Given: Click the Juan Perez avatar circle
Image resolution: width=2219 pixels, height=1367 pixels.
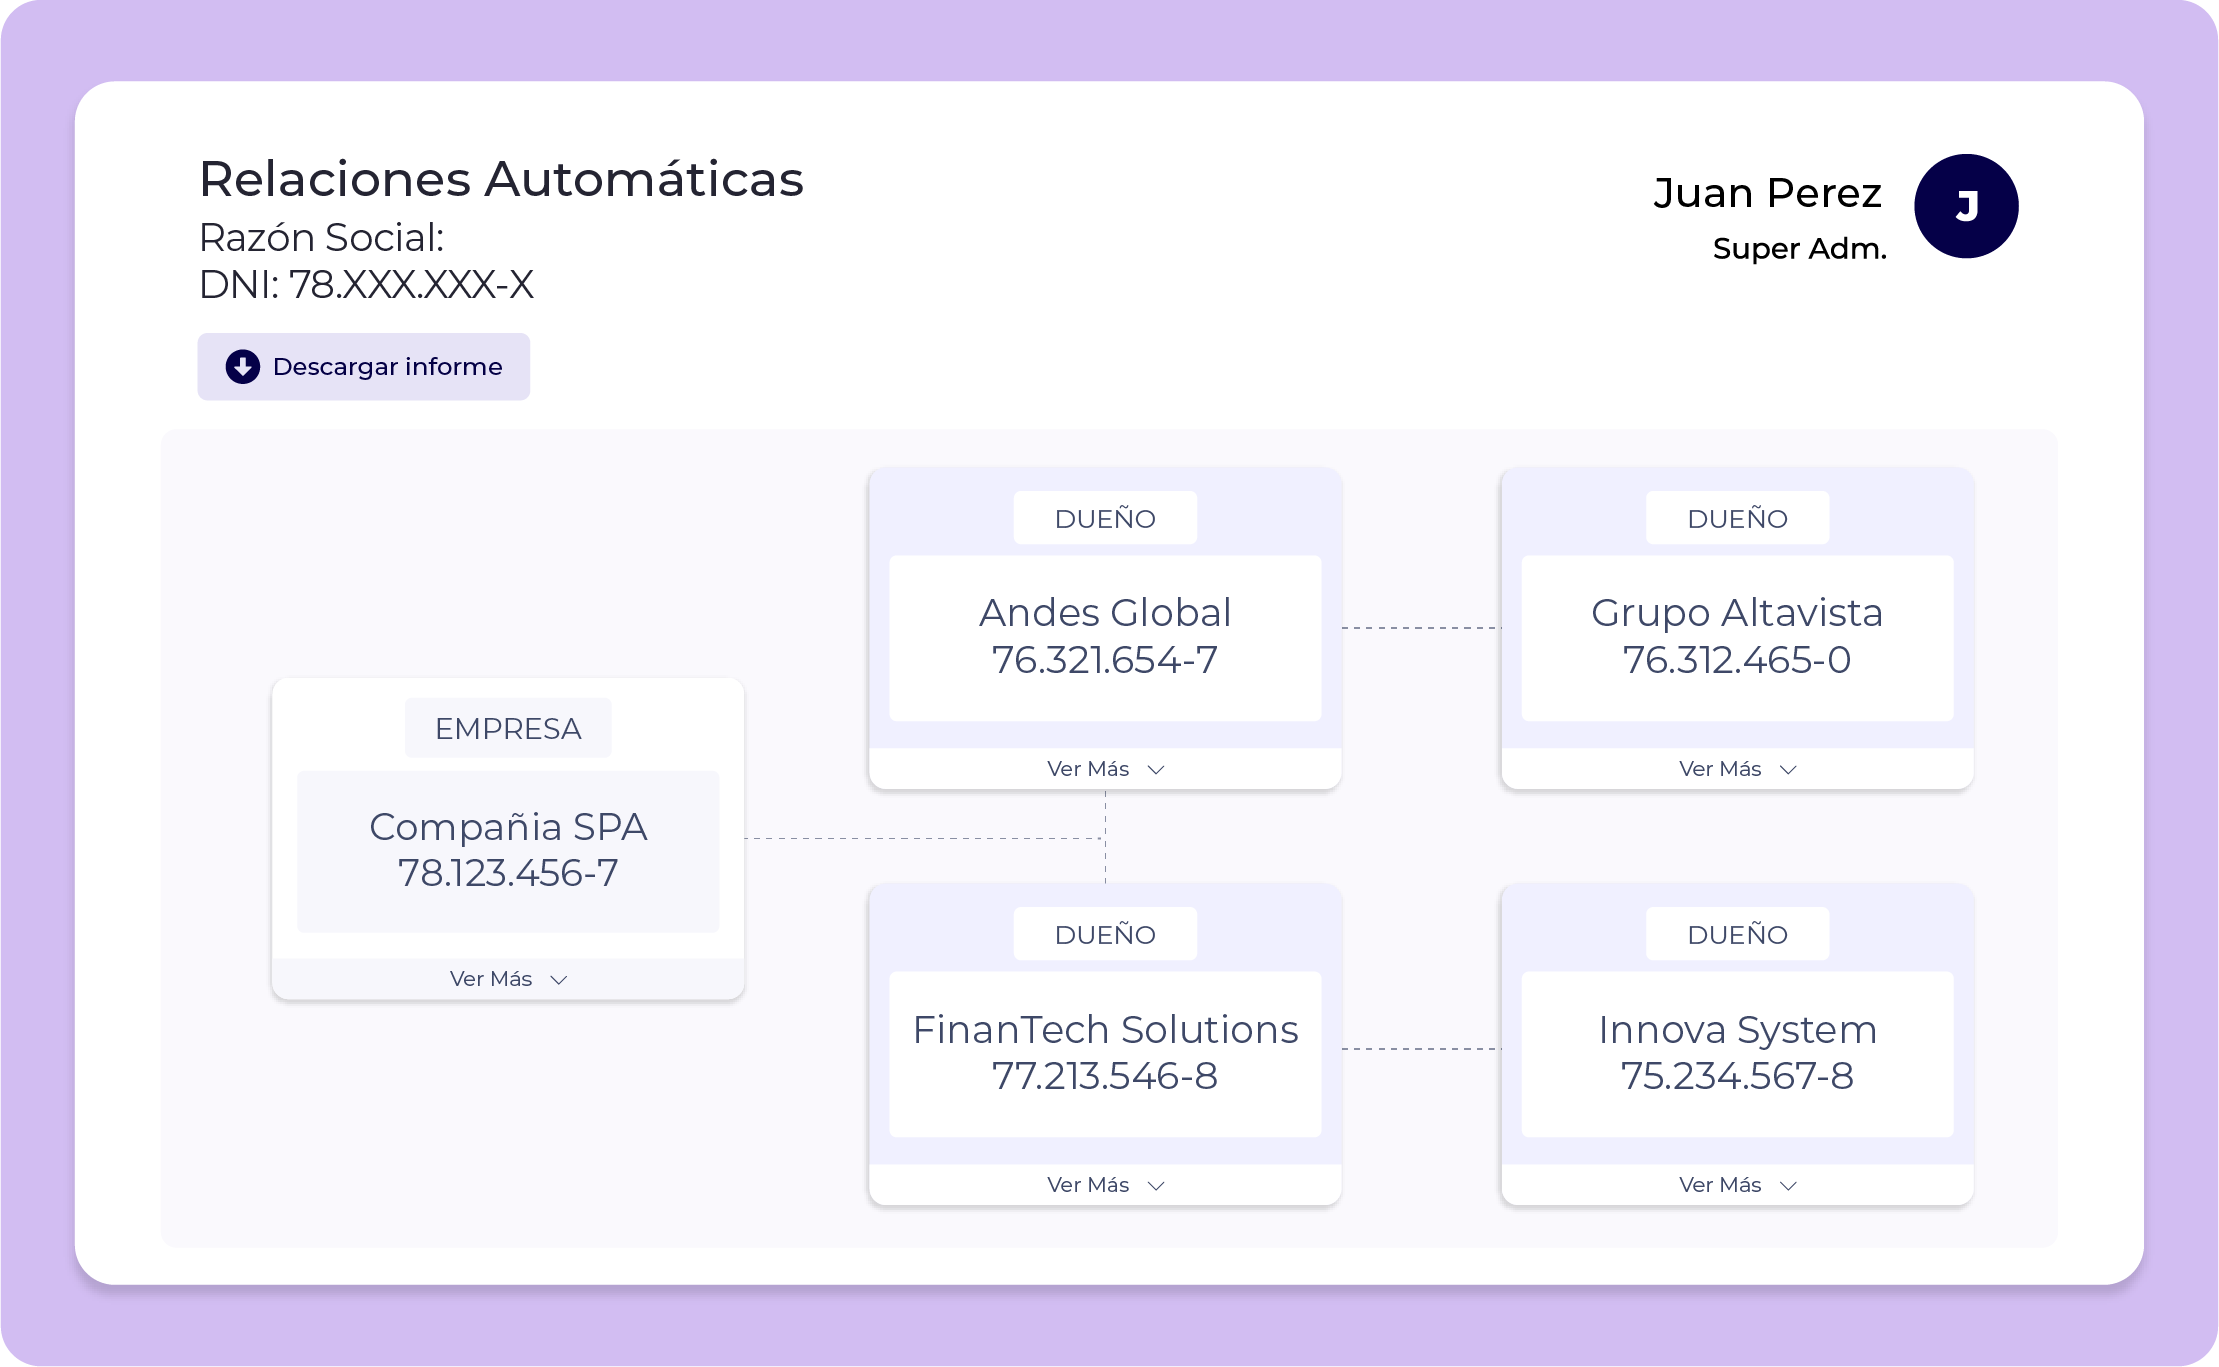Looking at the screenshot, I should click(x=1965, y=206).
